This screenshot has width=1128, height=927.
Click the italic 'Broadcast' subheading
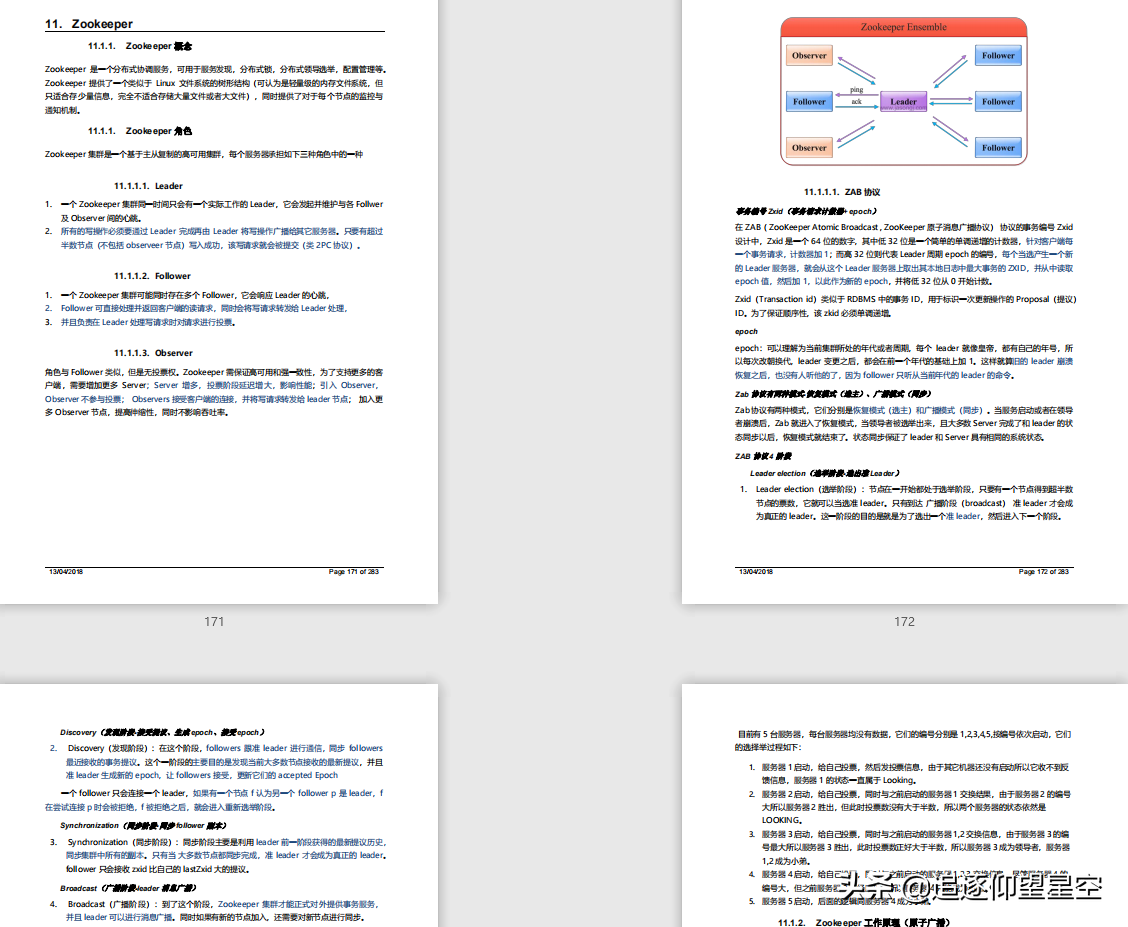pyautogui.click(x=128, y=888)
